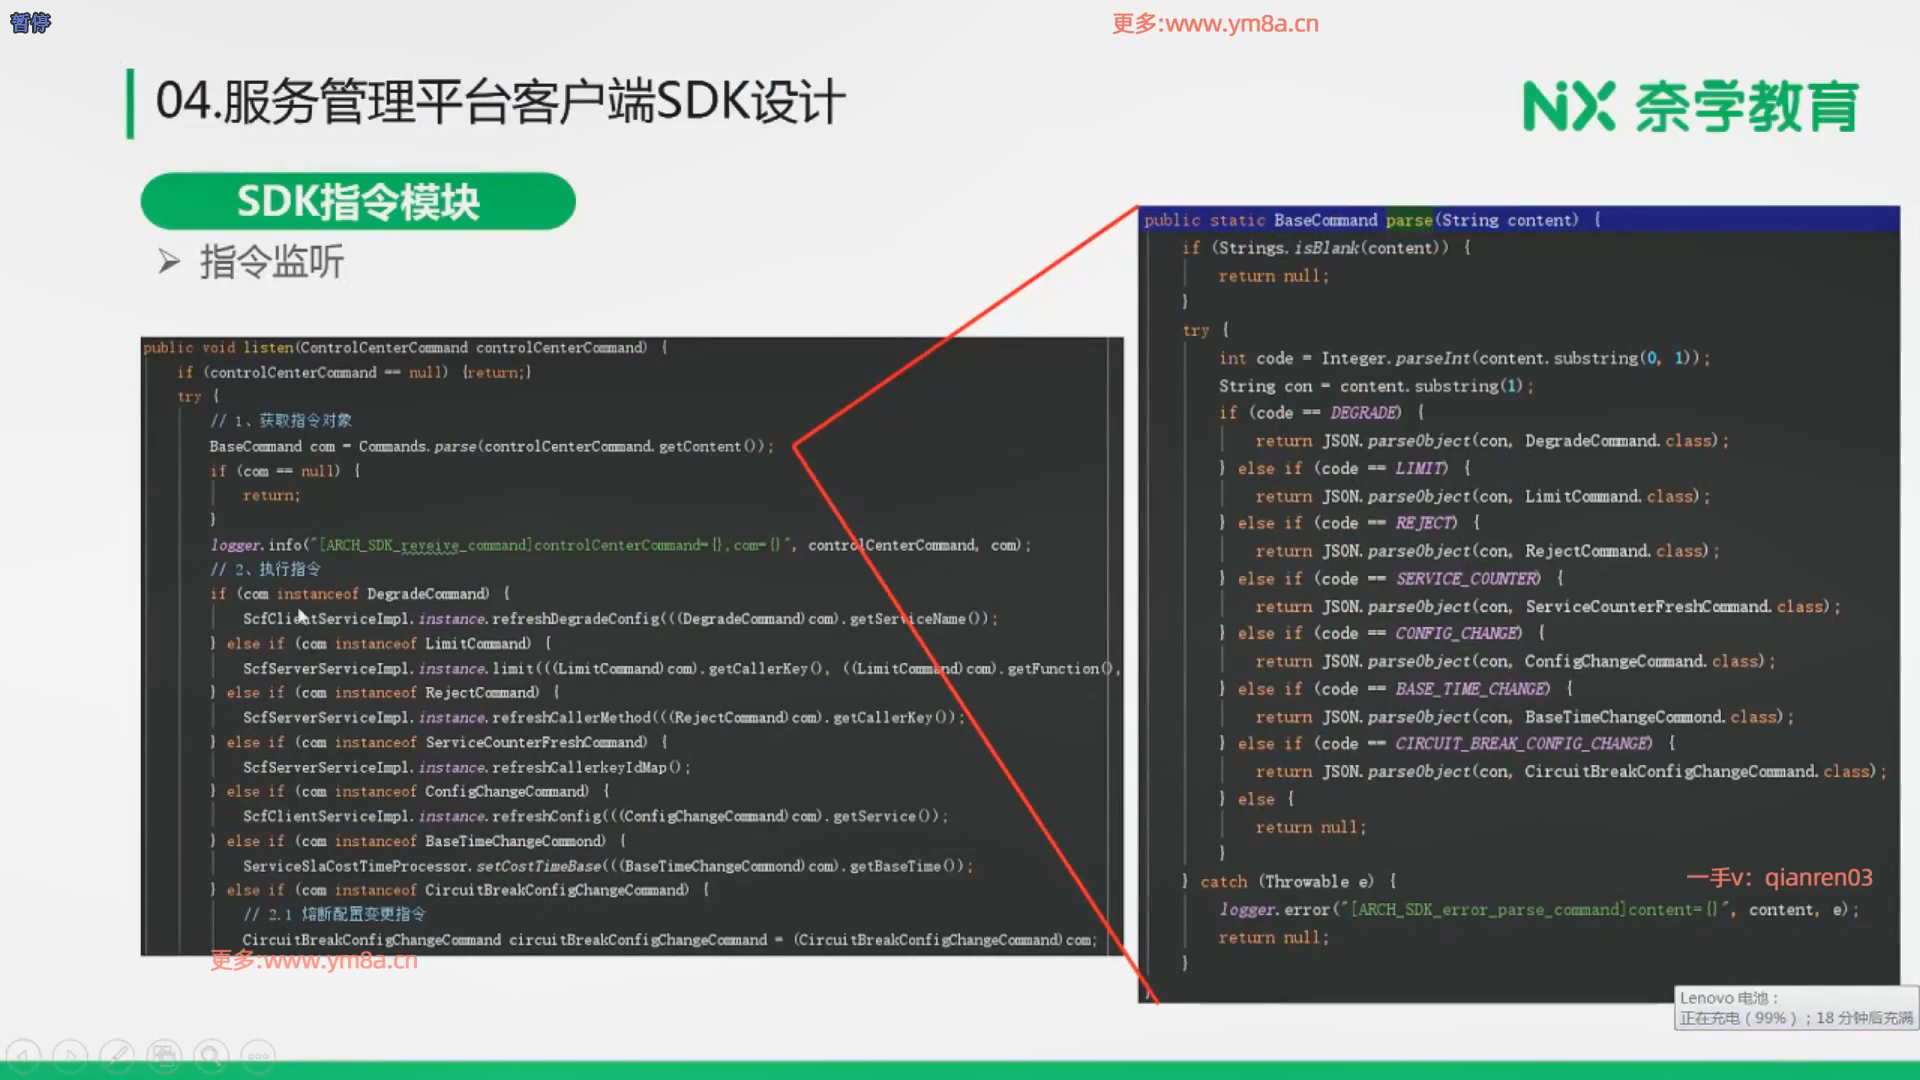Click the arrow bullet before 指令监听
Image resolution: width=1920 pixels, height=1080 pixels.
point(169,263)
